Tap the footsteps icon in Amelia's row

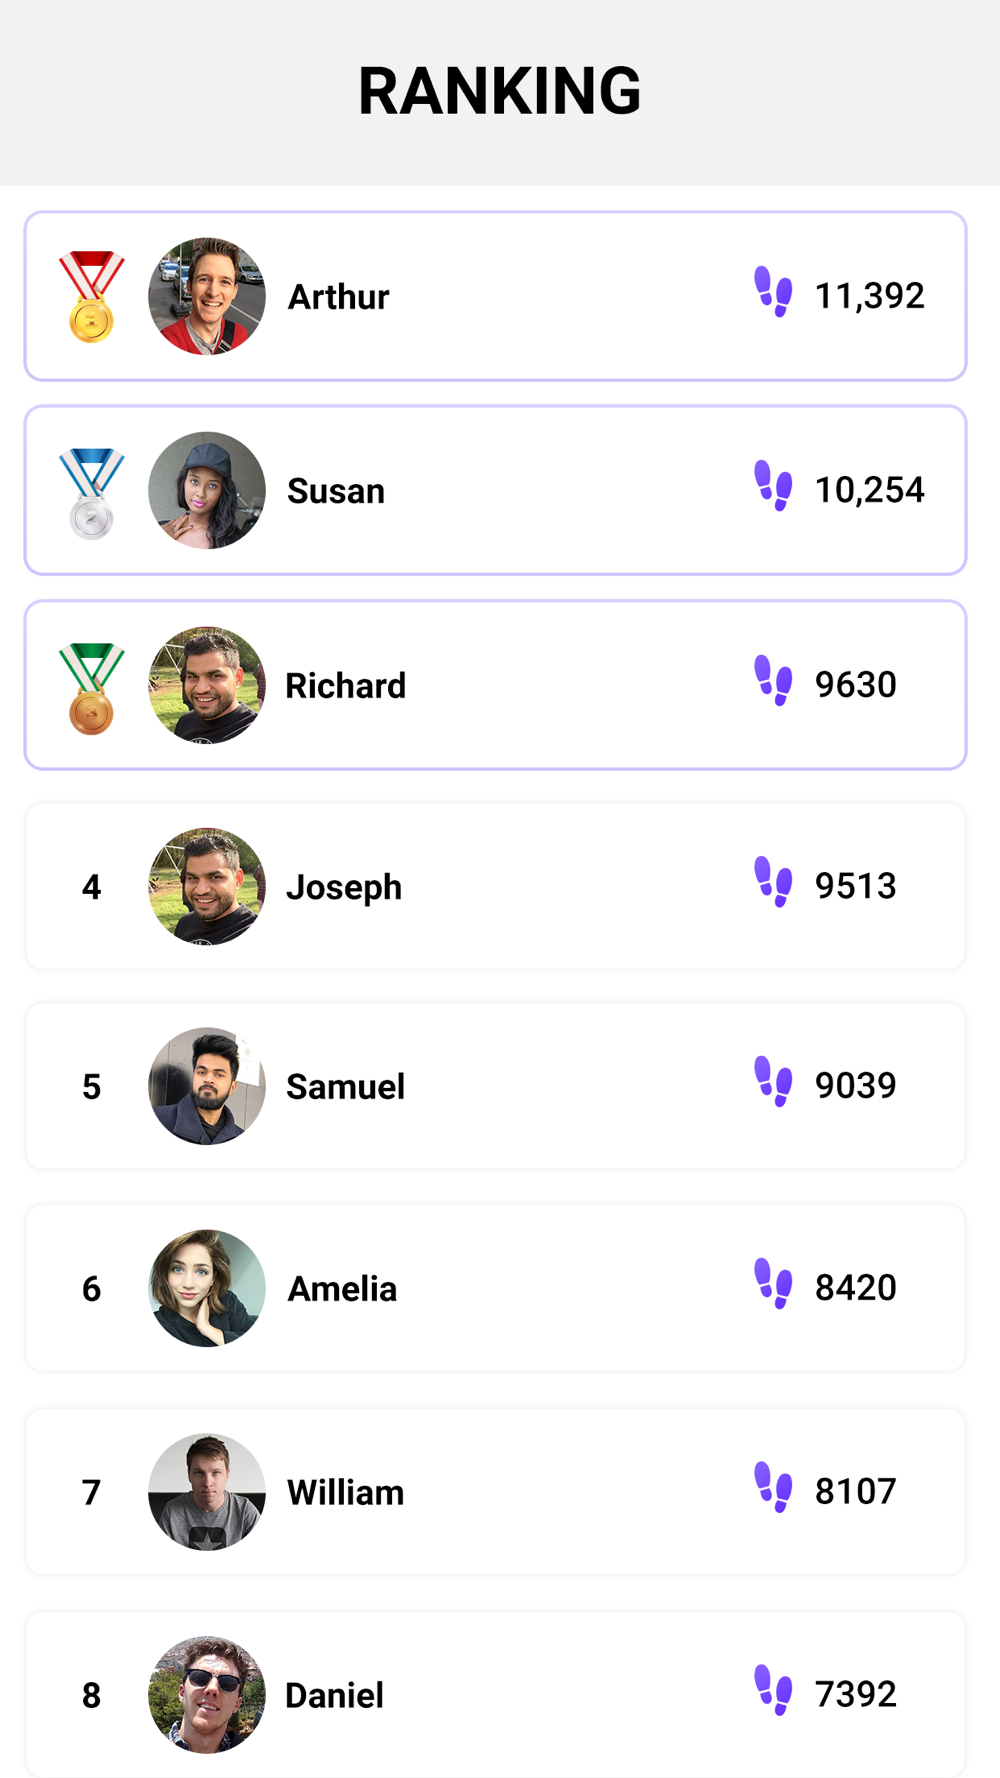[773, 1283]
